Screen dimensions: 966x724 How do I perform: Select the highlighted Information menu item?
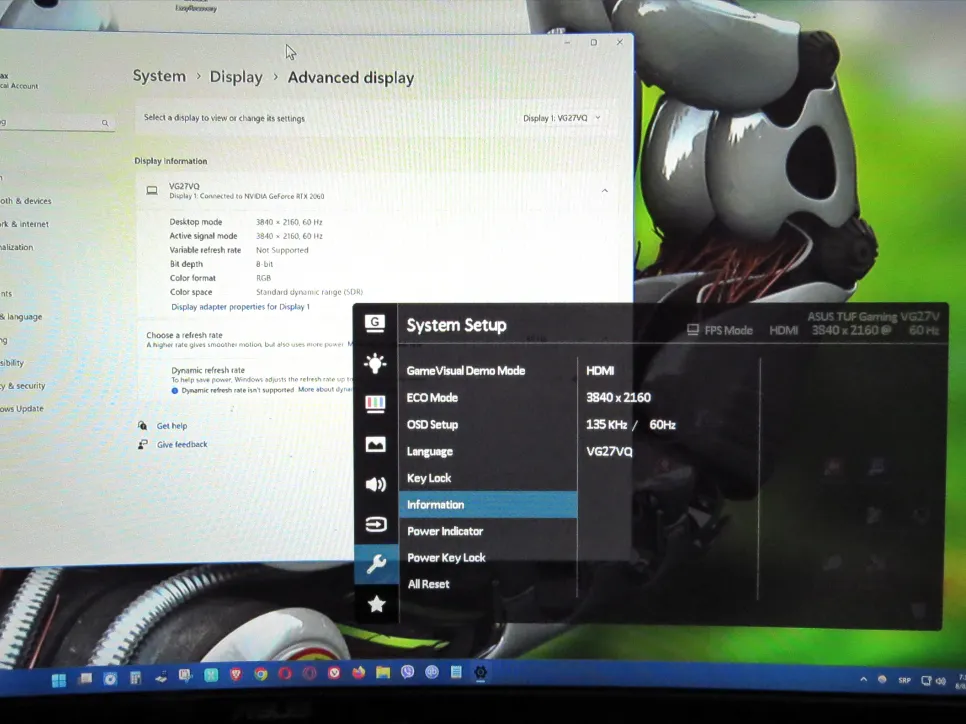click(x=488, y=505)
